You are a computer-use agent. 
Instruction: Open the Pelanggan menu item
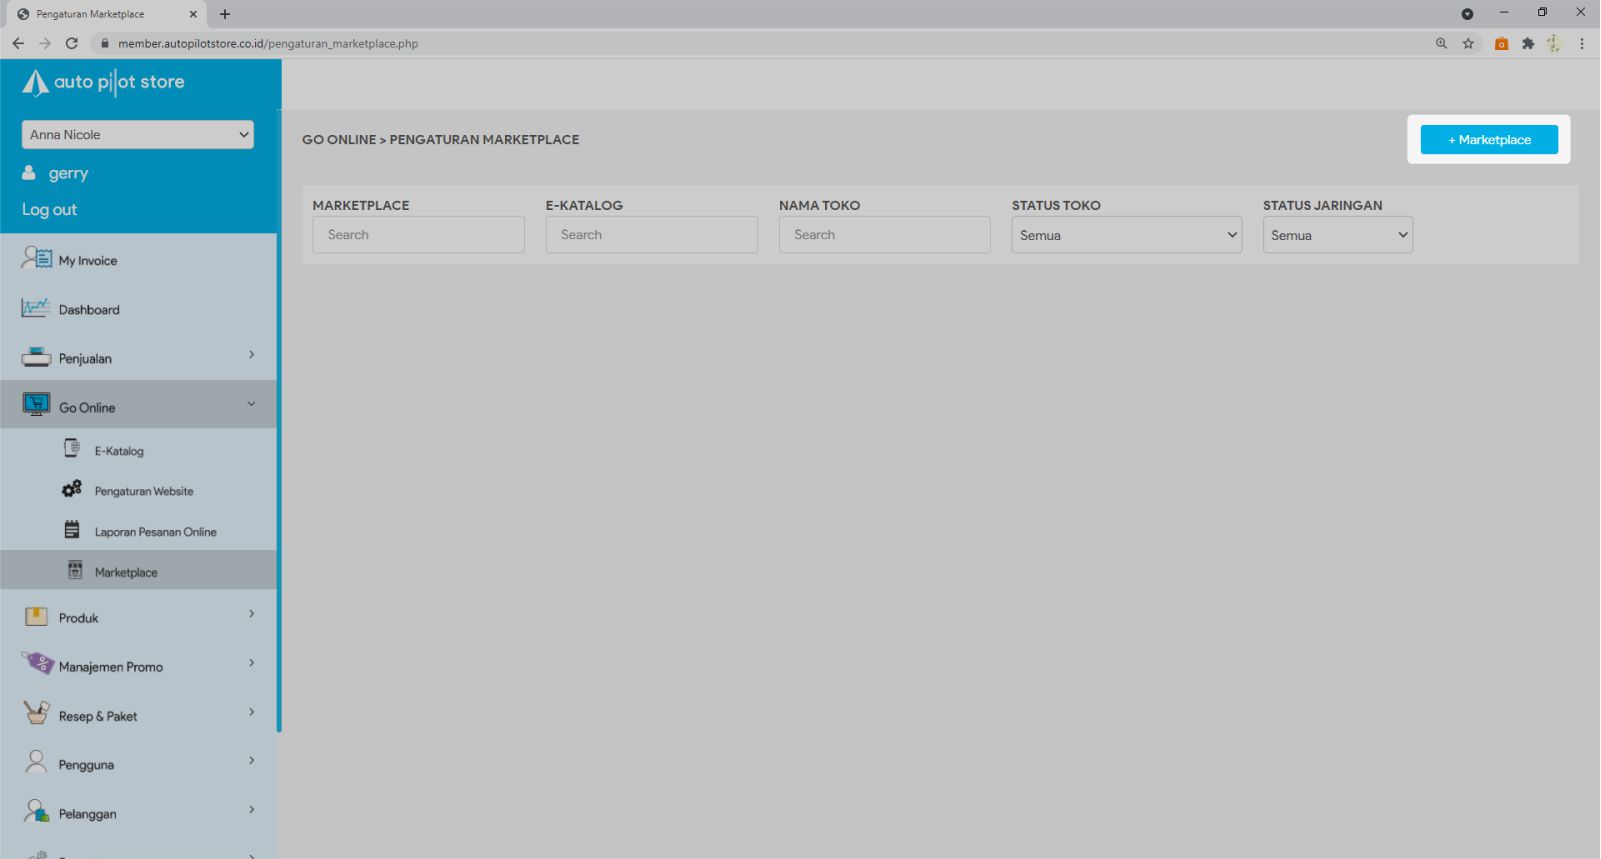88,814
